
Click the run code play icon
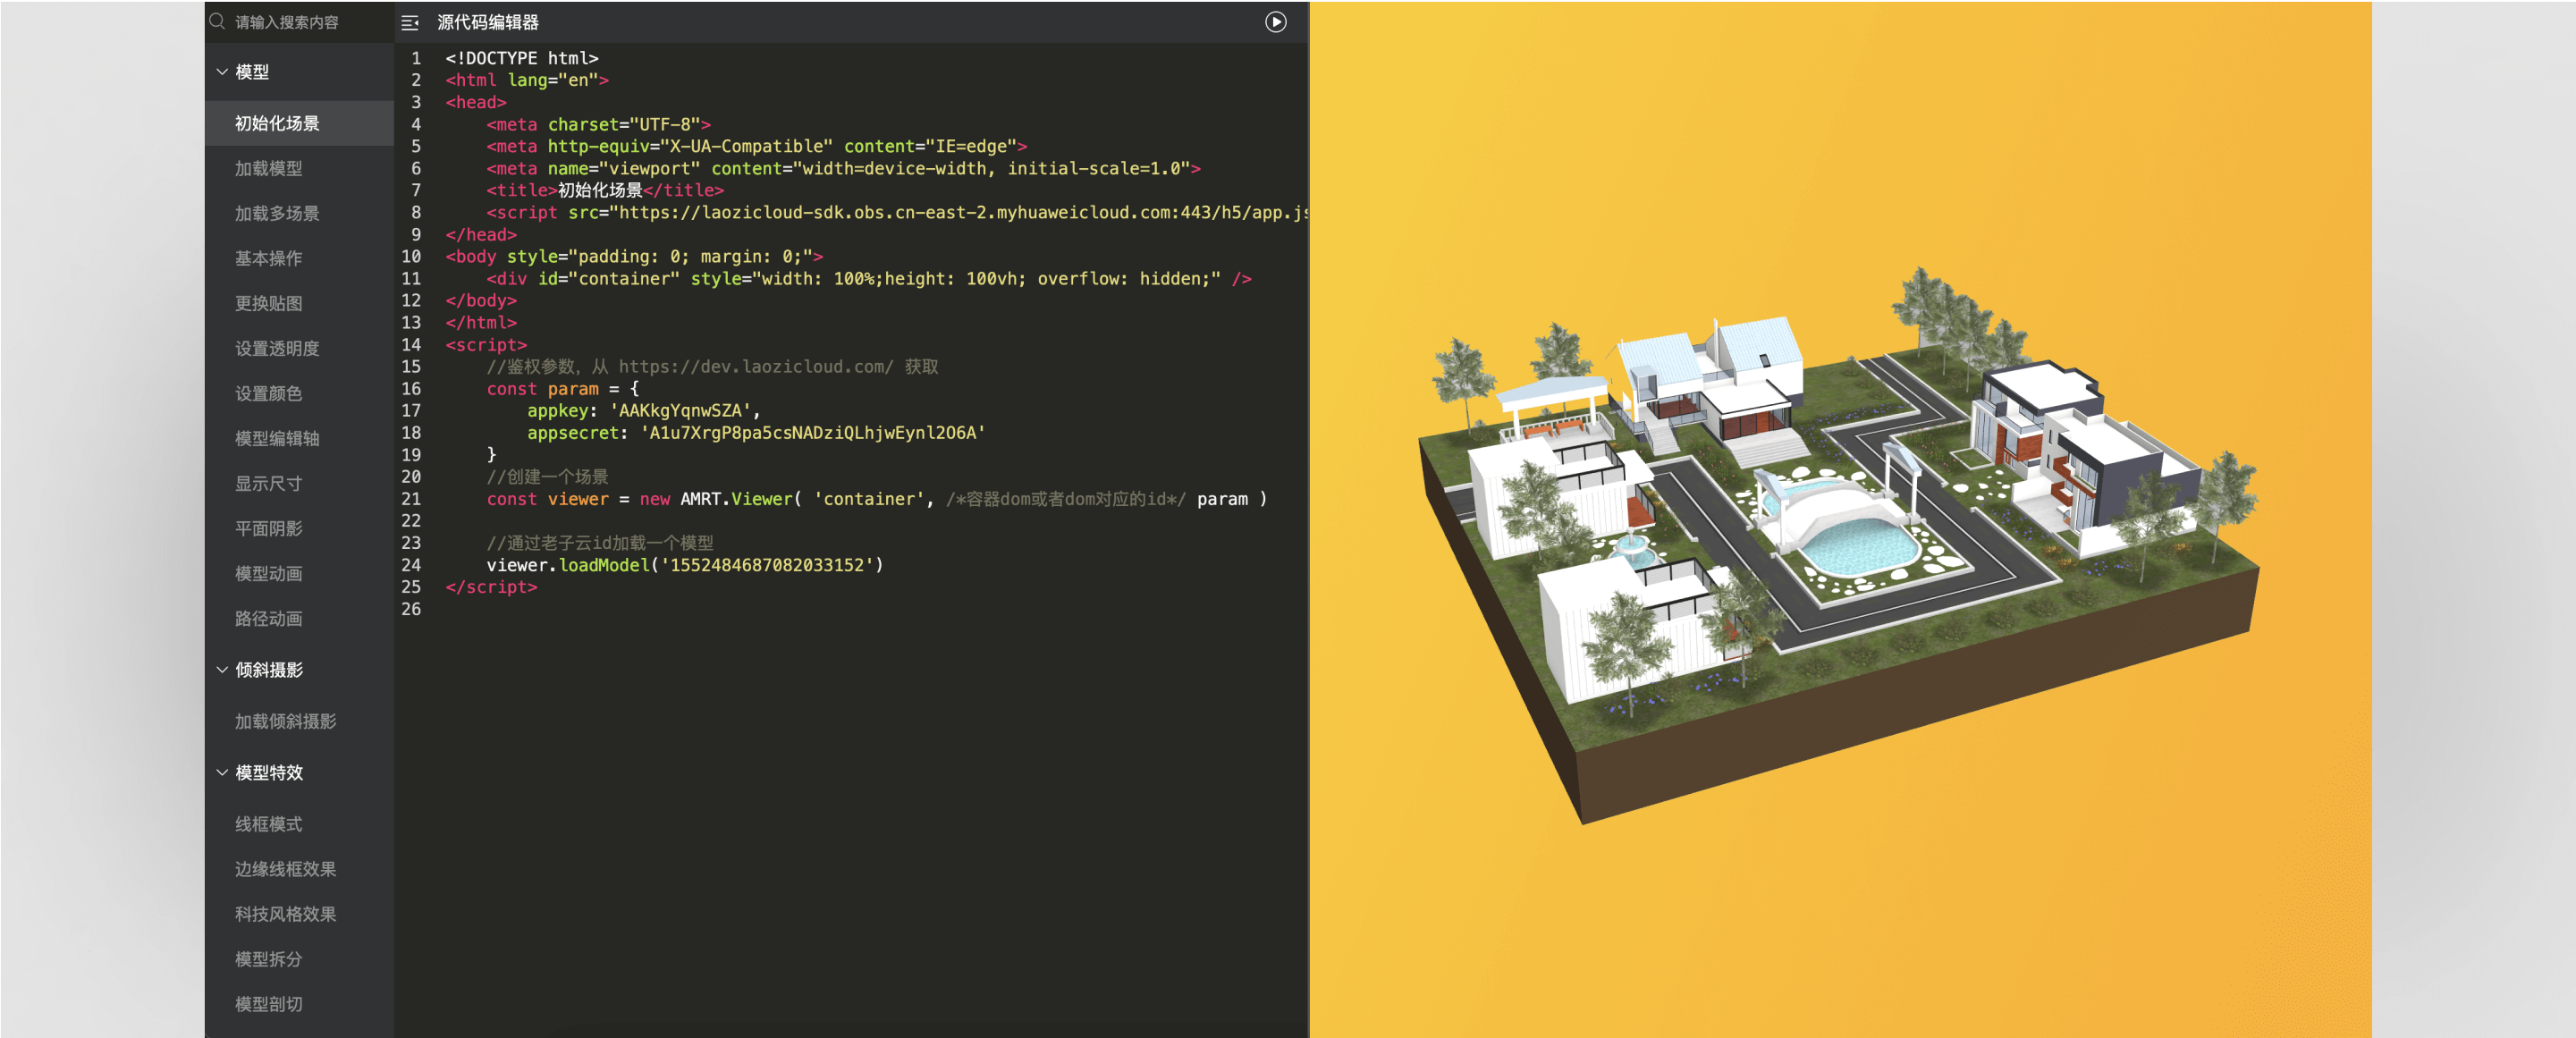tap(1275, 22)
